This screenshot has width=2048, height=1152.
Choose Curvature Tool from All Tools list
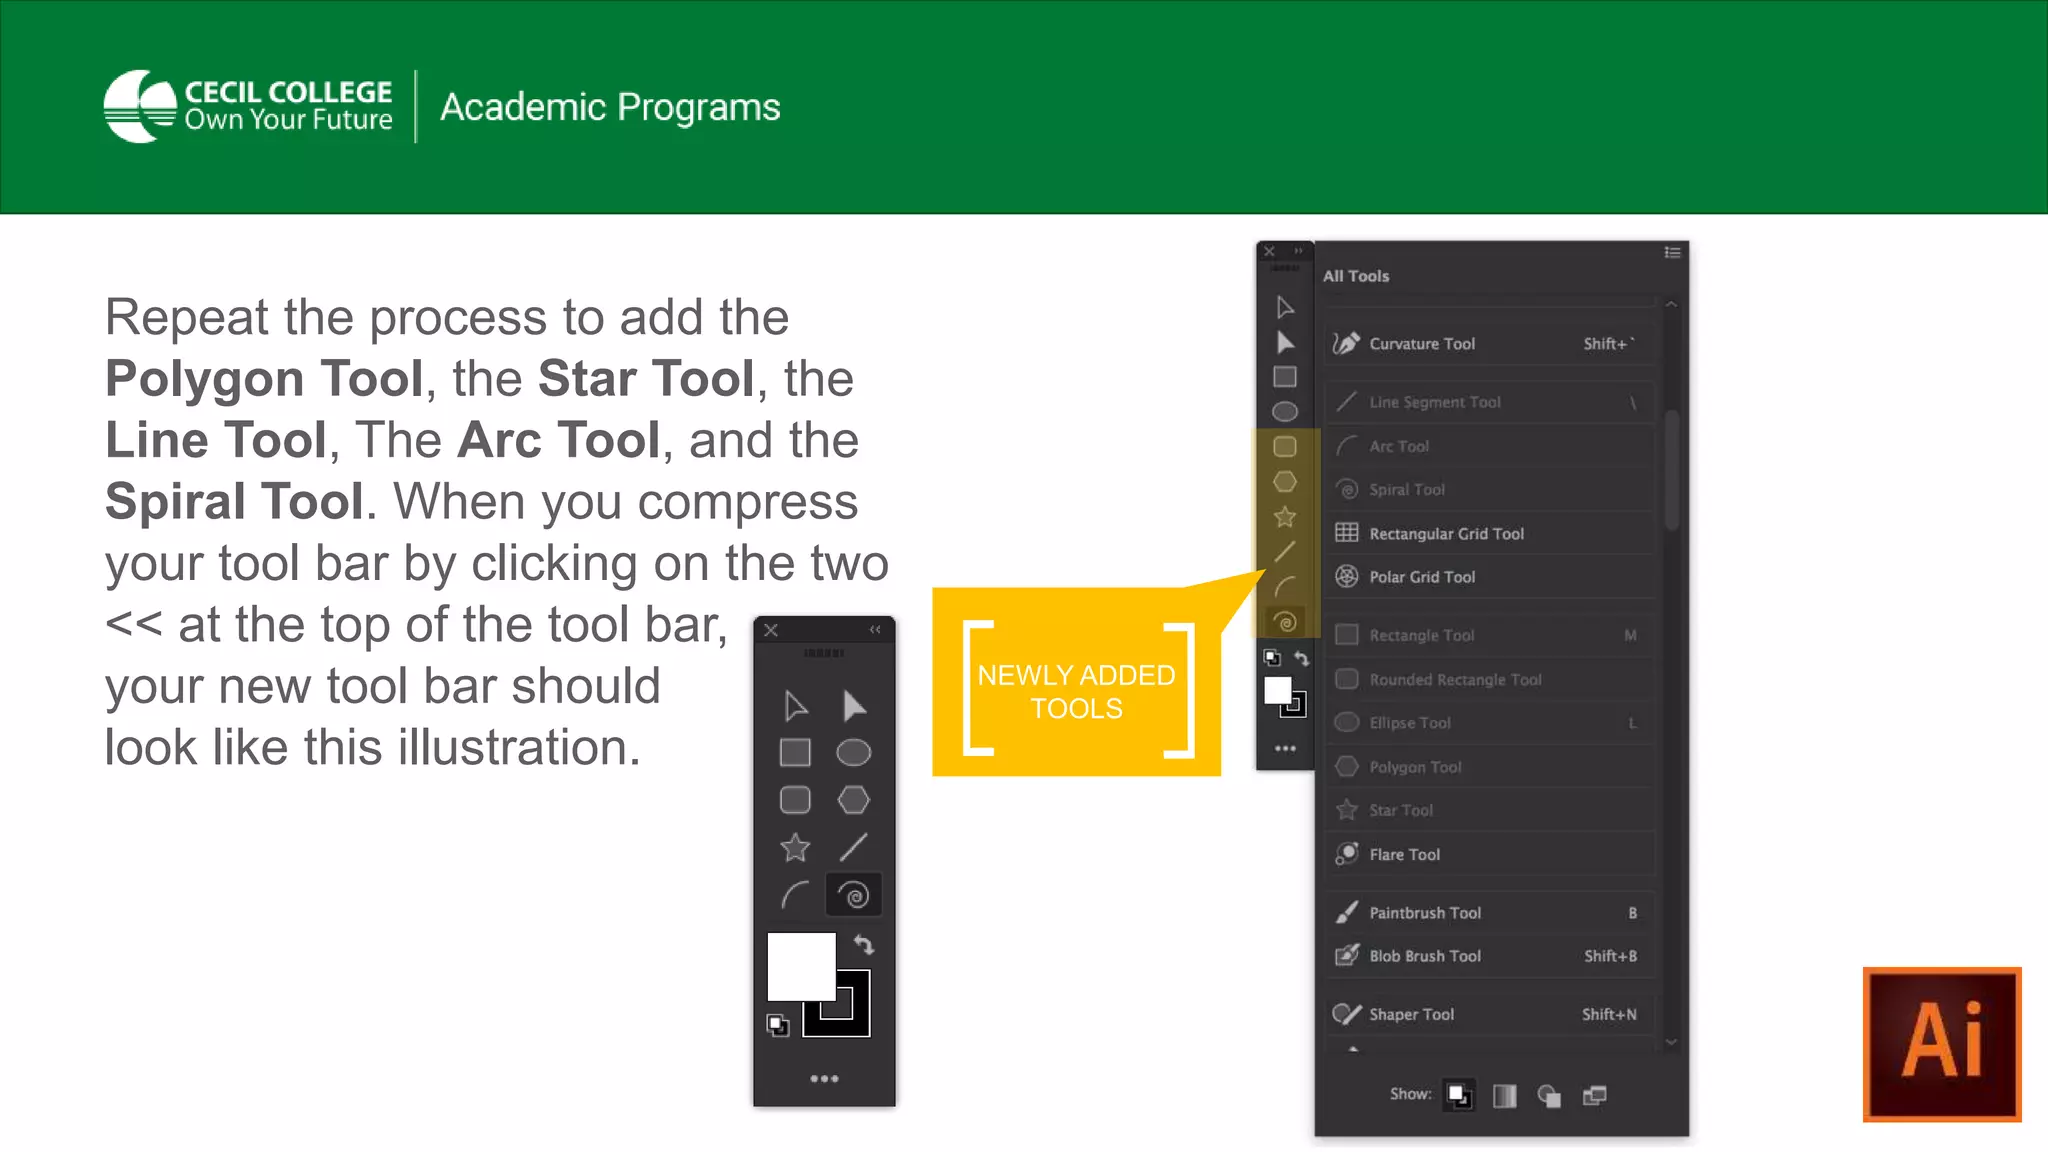tap(1421, 344)
